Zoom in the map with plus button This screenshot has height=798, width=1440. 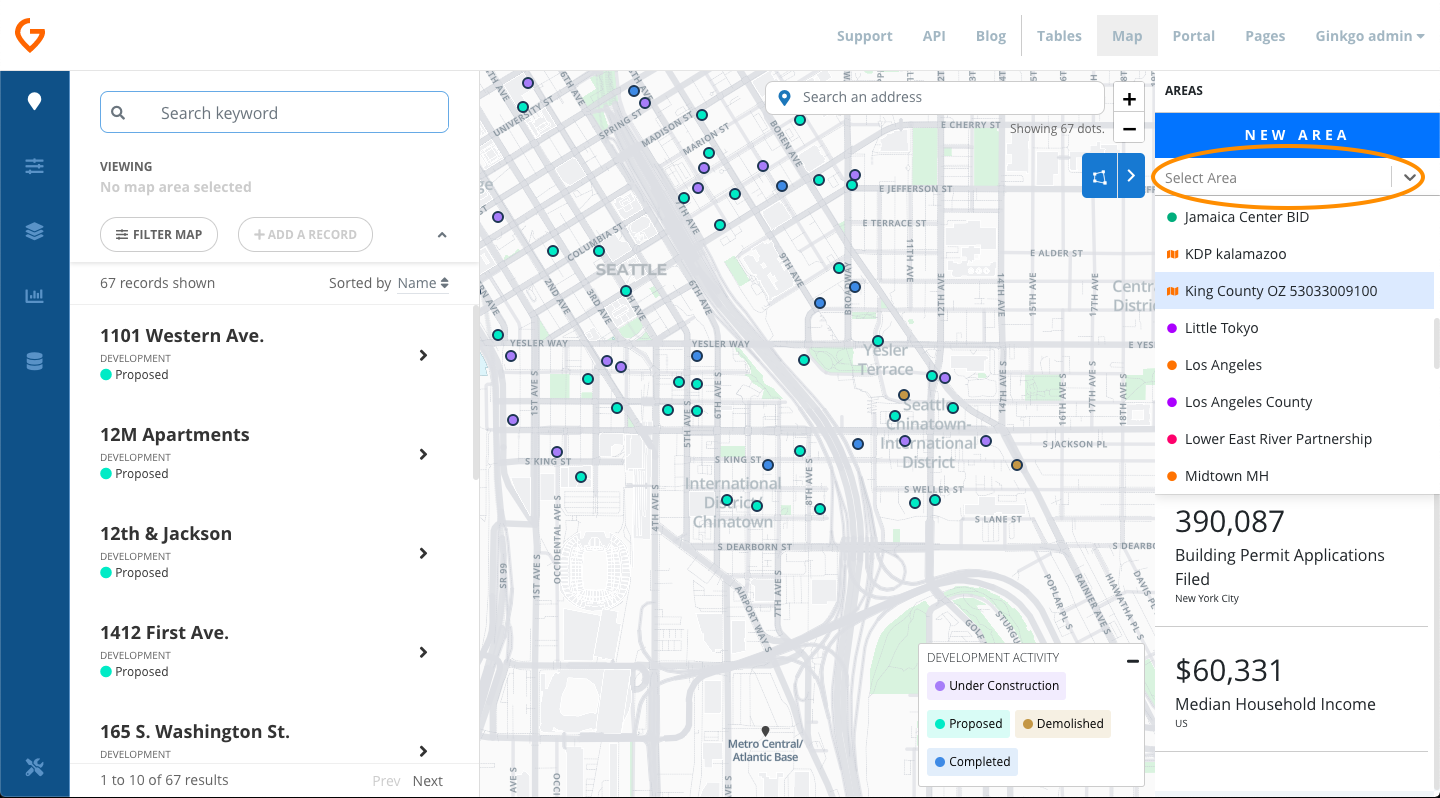(x=1129, y=99)
